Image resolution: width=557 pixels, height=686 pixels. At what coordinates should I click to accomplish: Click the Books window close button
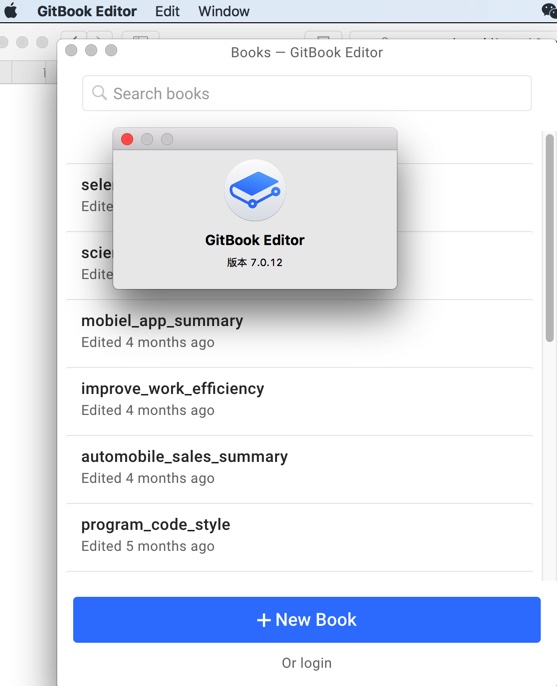71,50
